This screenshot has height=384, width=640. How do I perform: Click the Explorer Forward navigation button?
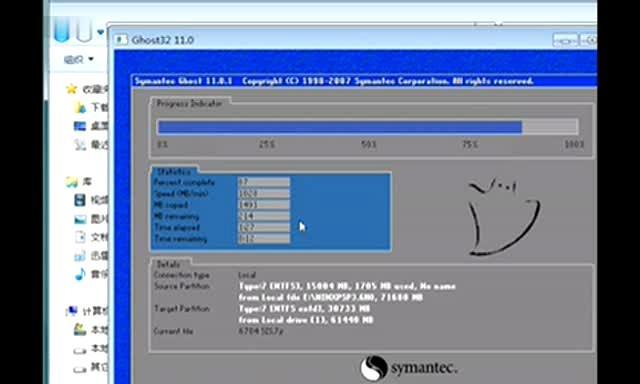pos(84,29)
